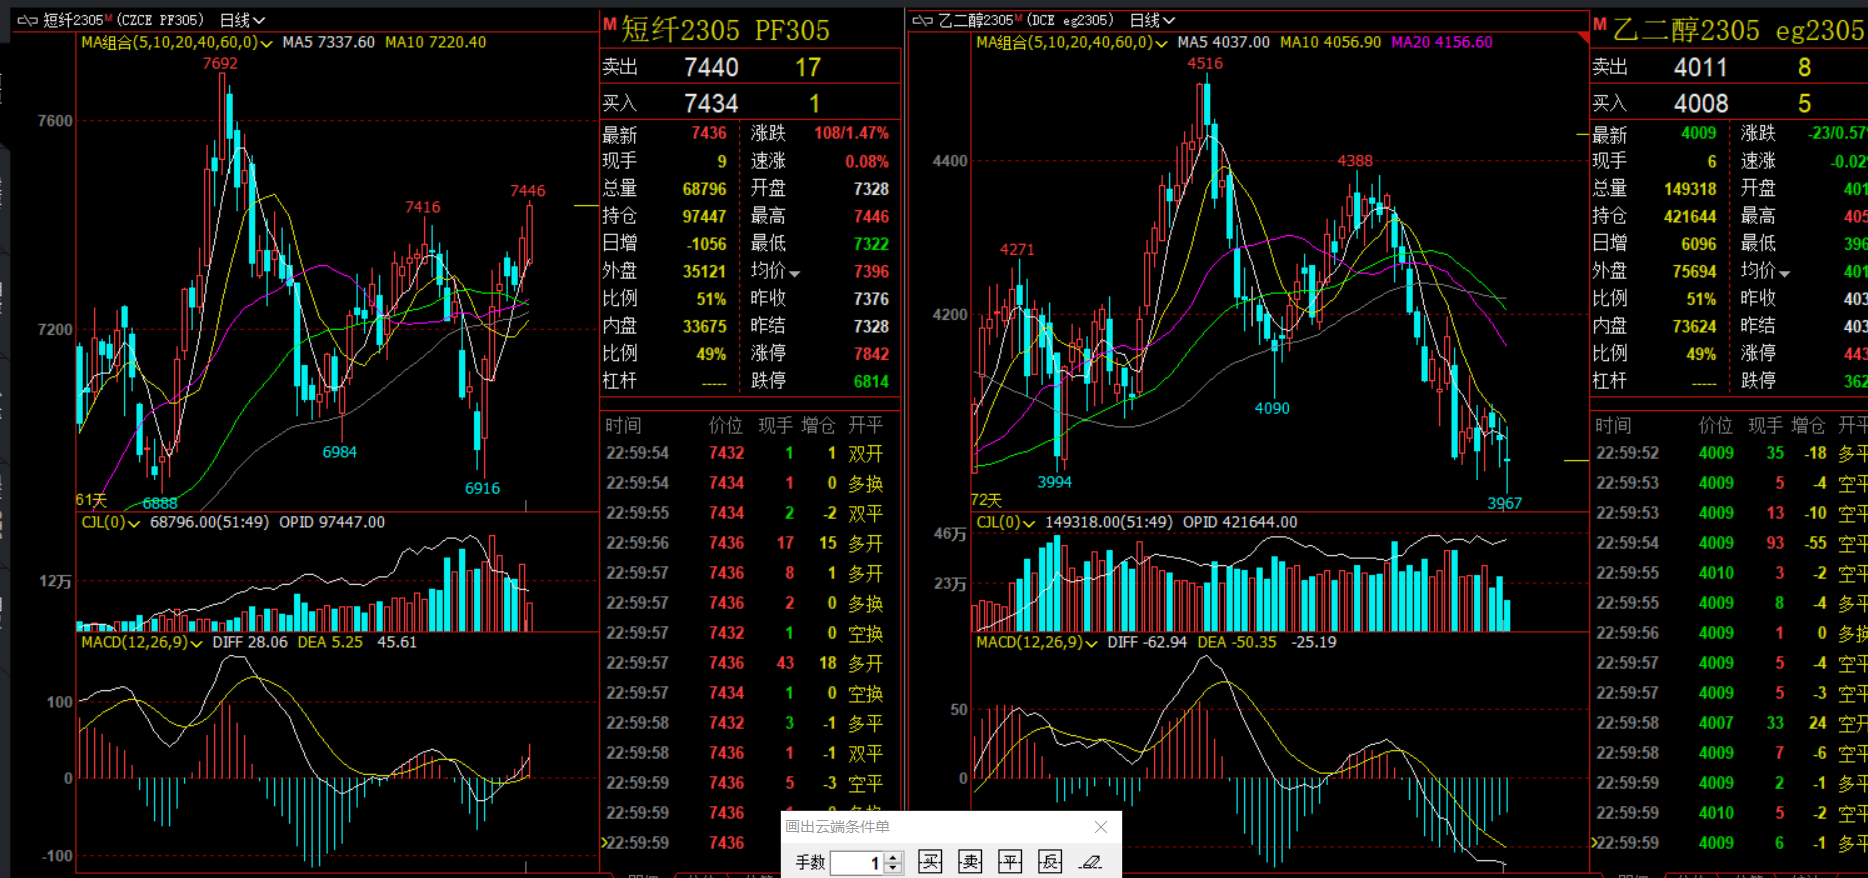The height and width of the screenshot is (878, 1868).
Task: Click link icon beside 短纤2305 chart title
Action: coord(27,20)
